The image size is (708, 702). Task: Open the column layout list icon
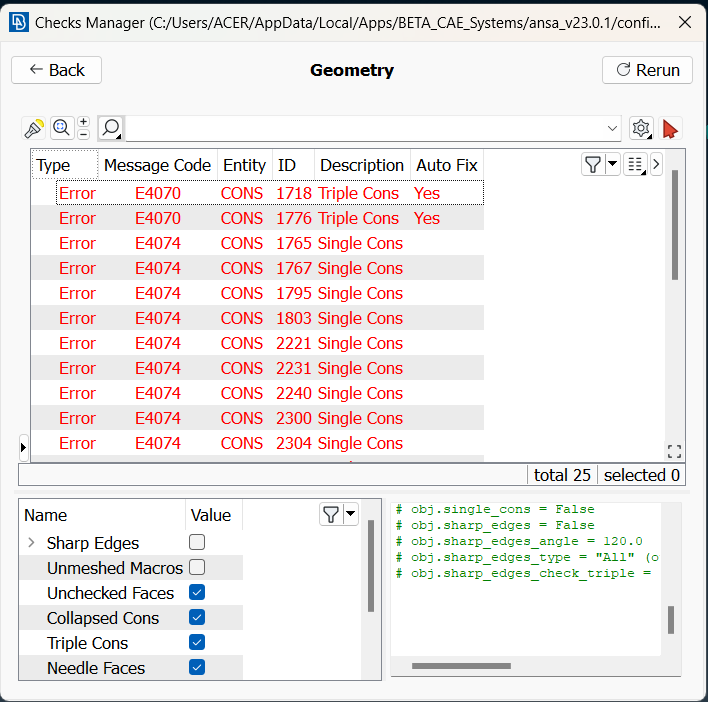[x=635, y=164]
